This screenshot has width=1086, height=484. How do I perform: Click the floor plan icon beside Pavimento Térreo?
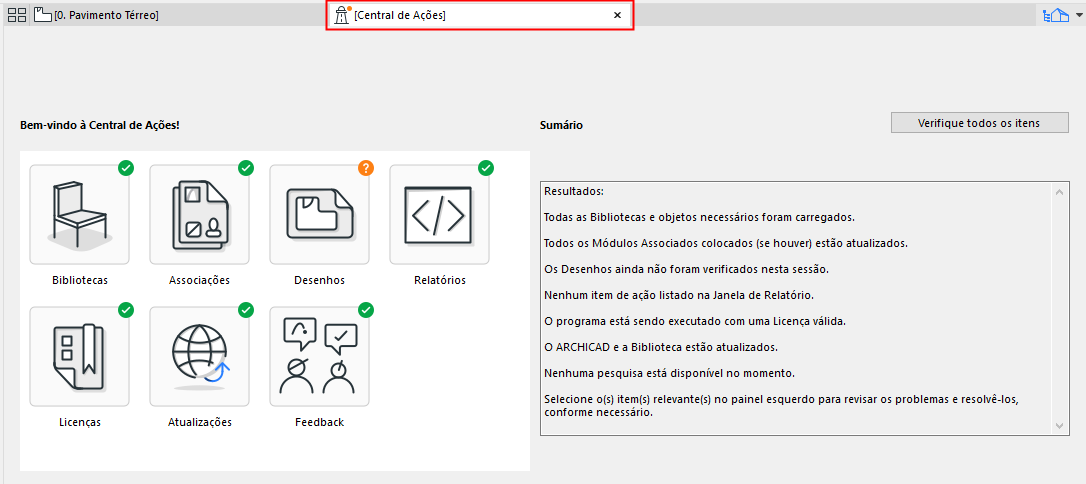pos(43,15)
